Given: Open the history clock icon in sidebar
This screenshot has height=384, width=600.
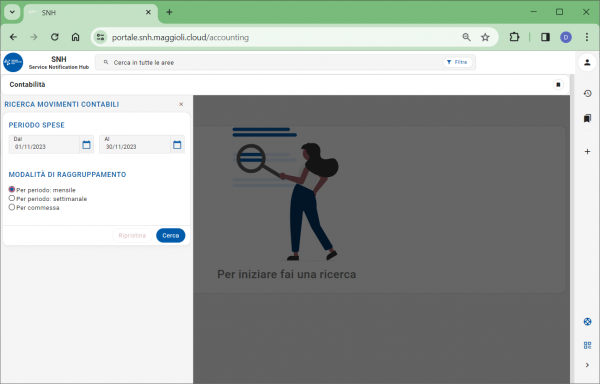Looking at the screenshot, I should pos(587,93).
